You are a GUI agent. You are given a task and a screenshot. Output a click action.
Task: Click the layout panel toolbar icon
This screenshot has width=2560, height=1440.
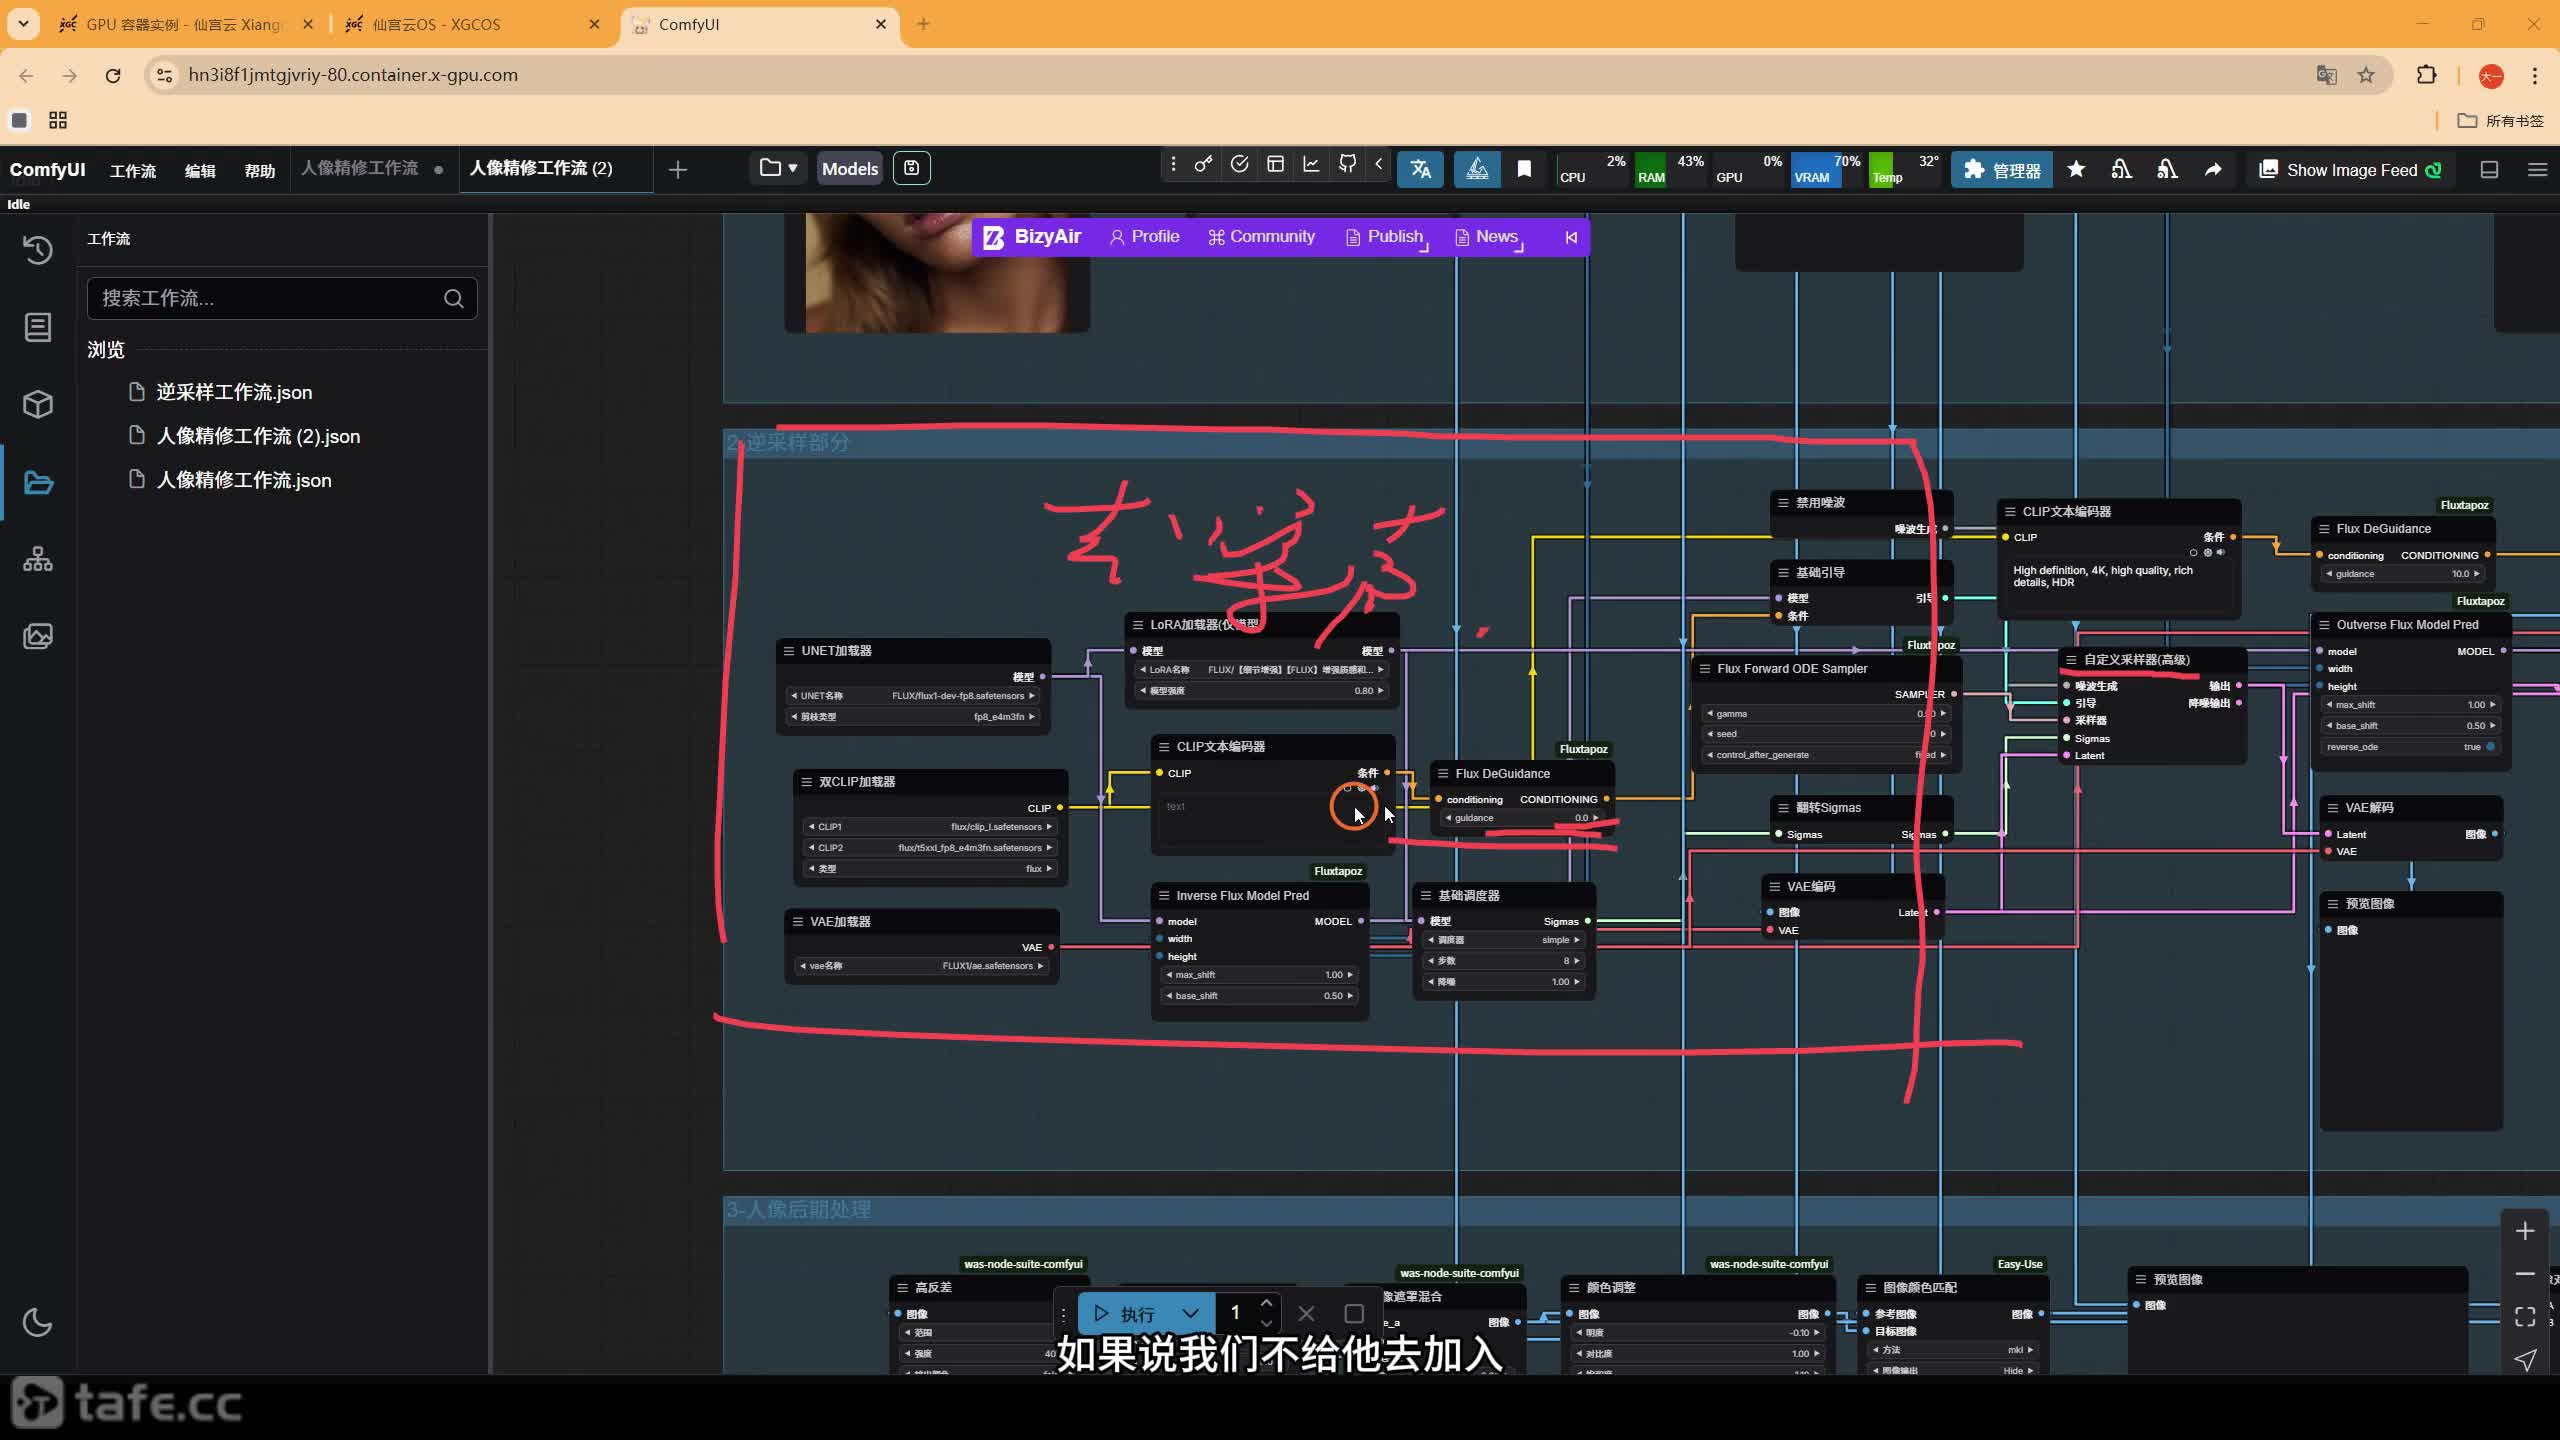(1275, 165)
